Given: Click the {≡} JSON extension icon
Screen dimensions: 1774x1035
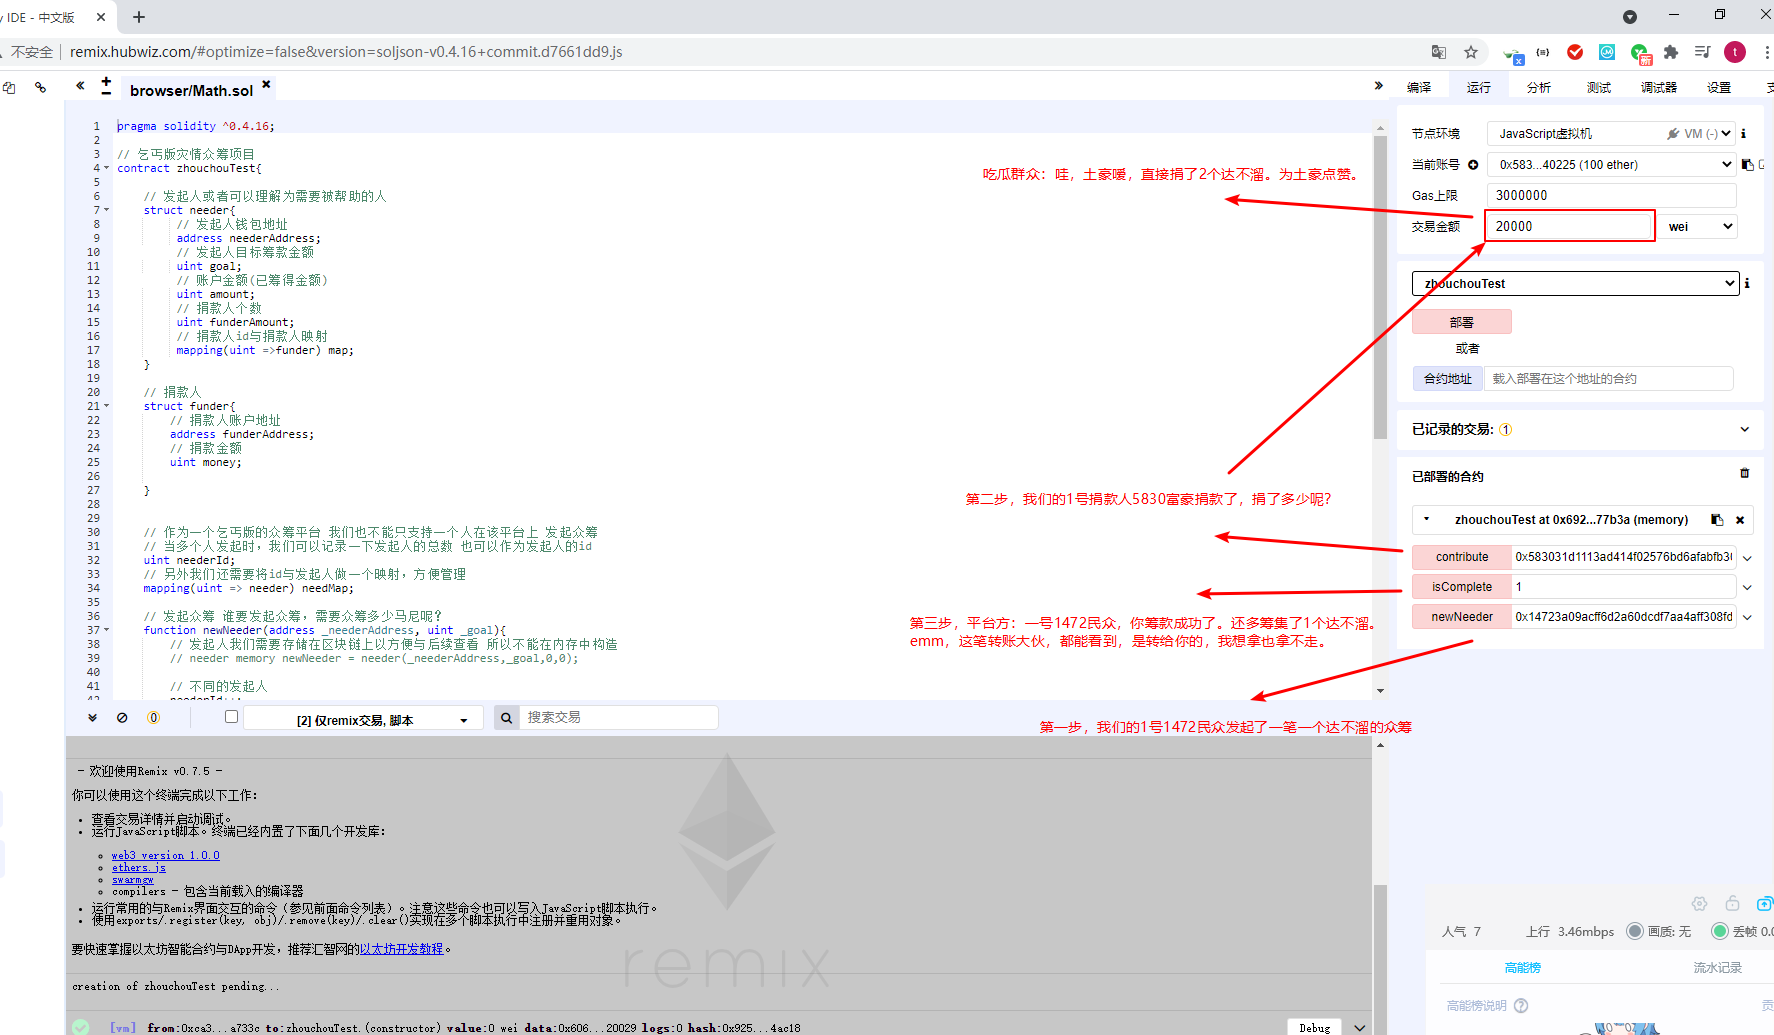Looking at the screenshot, I should [x=1543, y=52].
